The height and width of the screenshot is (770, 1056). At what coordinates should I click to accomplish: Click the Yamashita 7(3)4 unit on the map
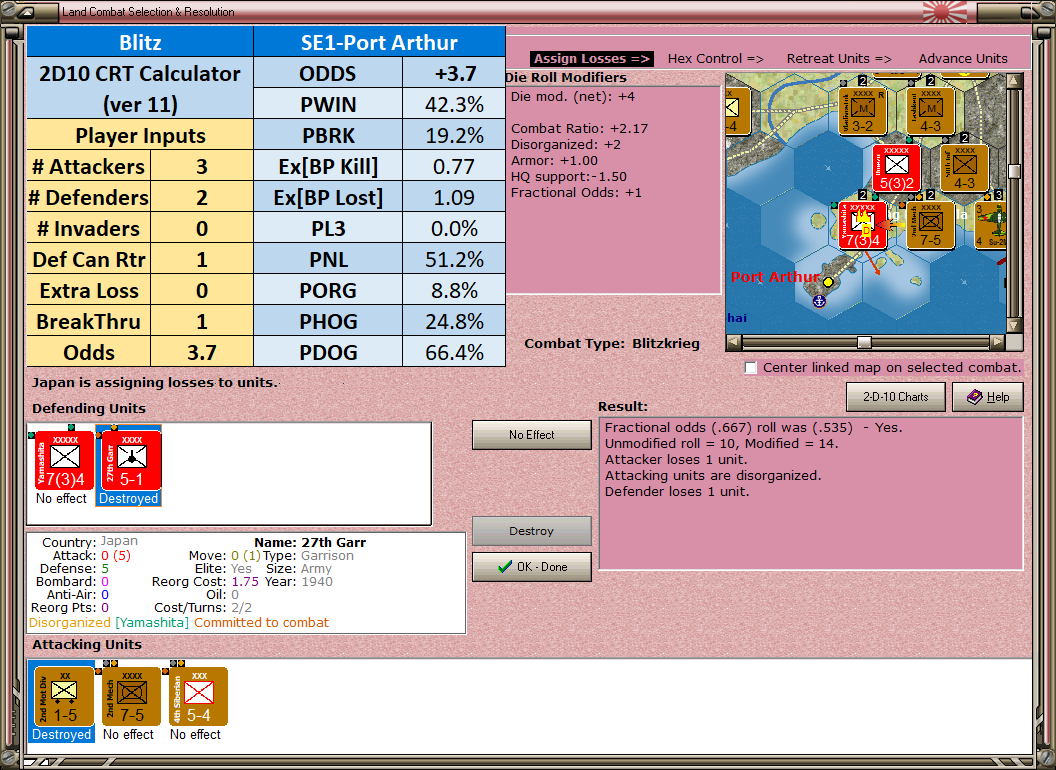863,225
